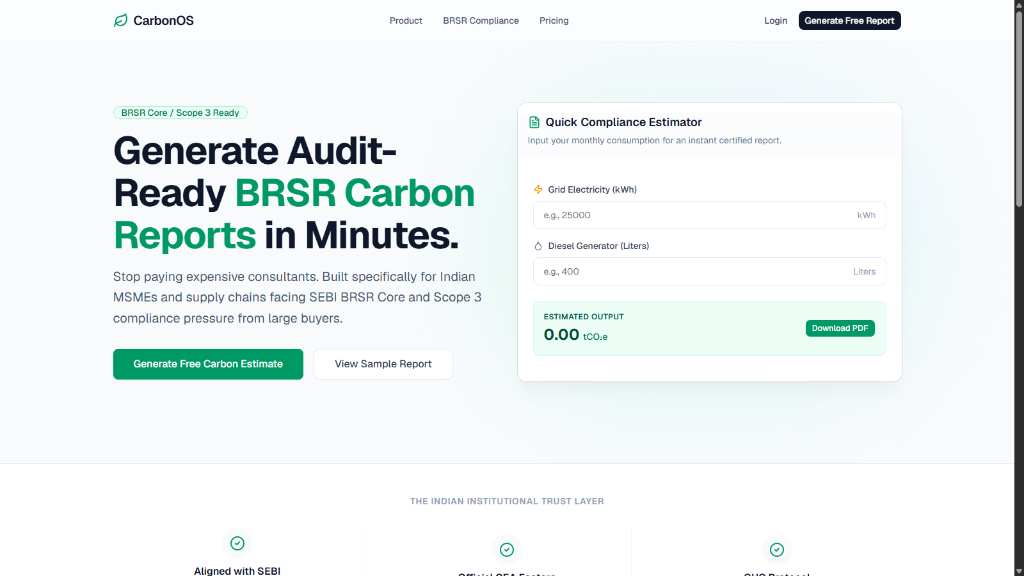
Task: Click the CarbonOS brand name
Action: (163, 21)
